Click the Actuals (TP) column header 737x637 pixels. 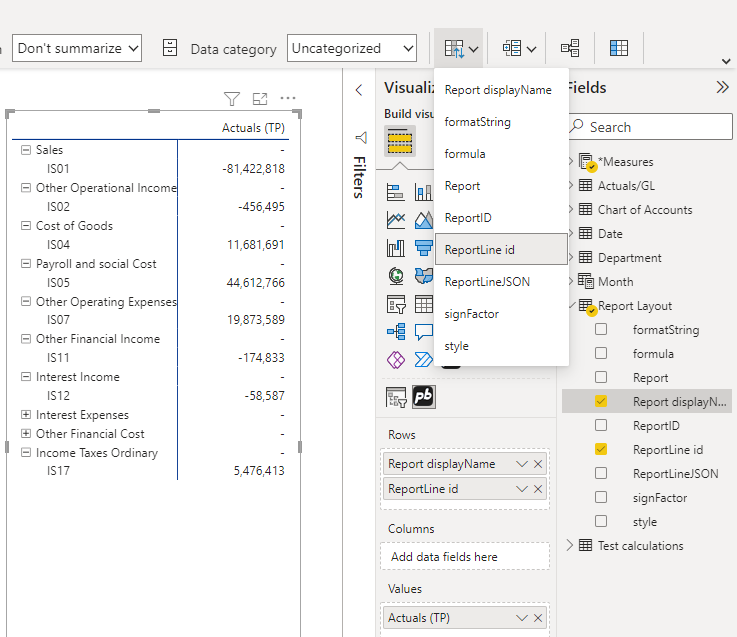[253, 128]
